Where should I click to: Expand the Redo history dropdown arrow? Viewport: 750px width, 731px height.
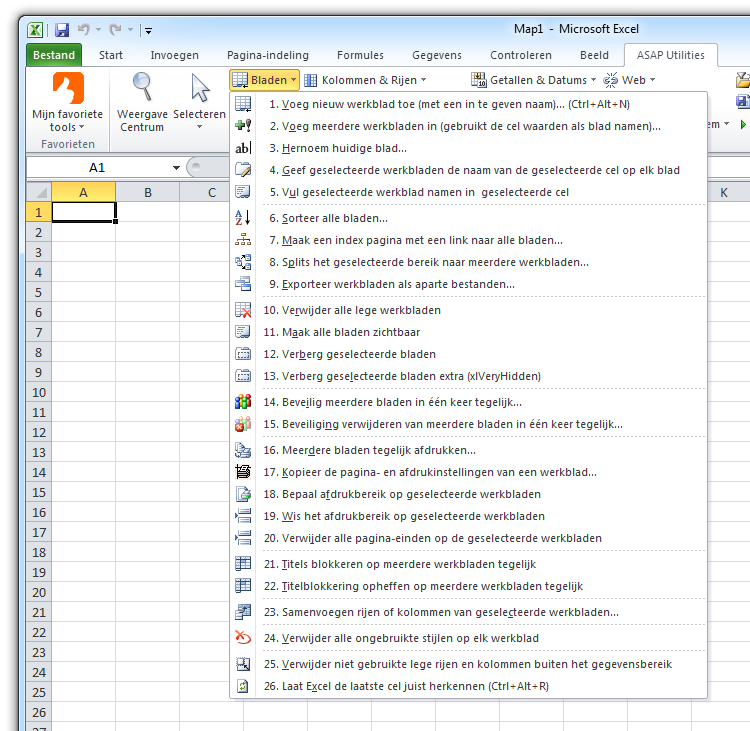pos(130,30)
